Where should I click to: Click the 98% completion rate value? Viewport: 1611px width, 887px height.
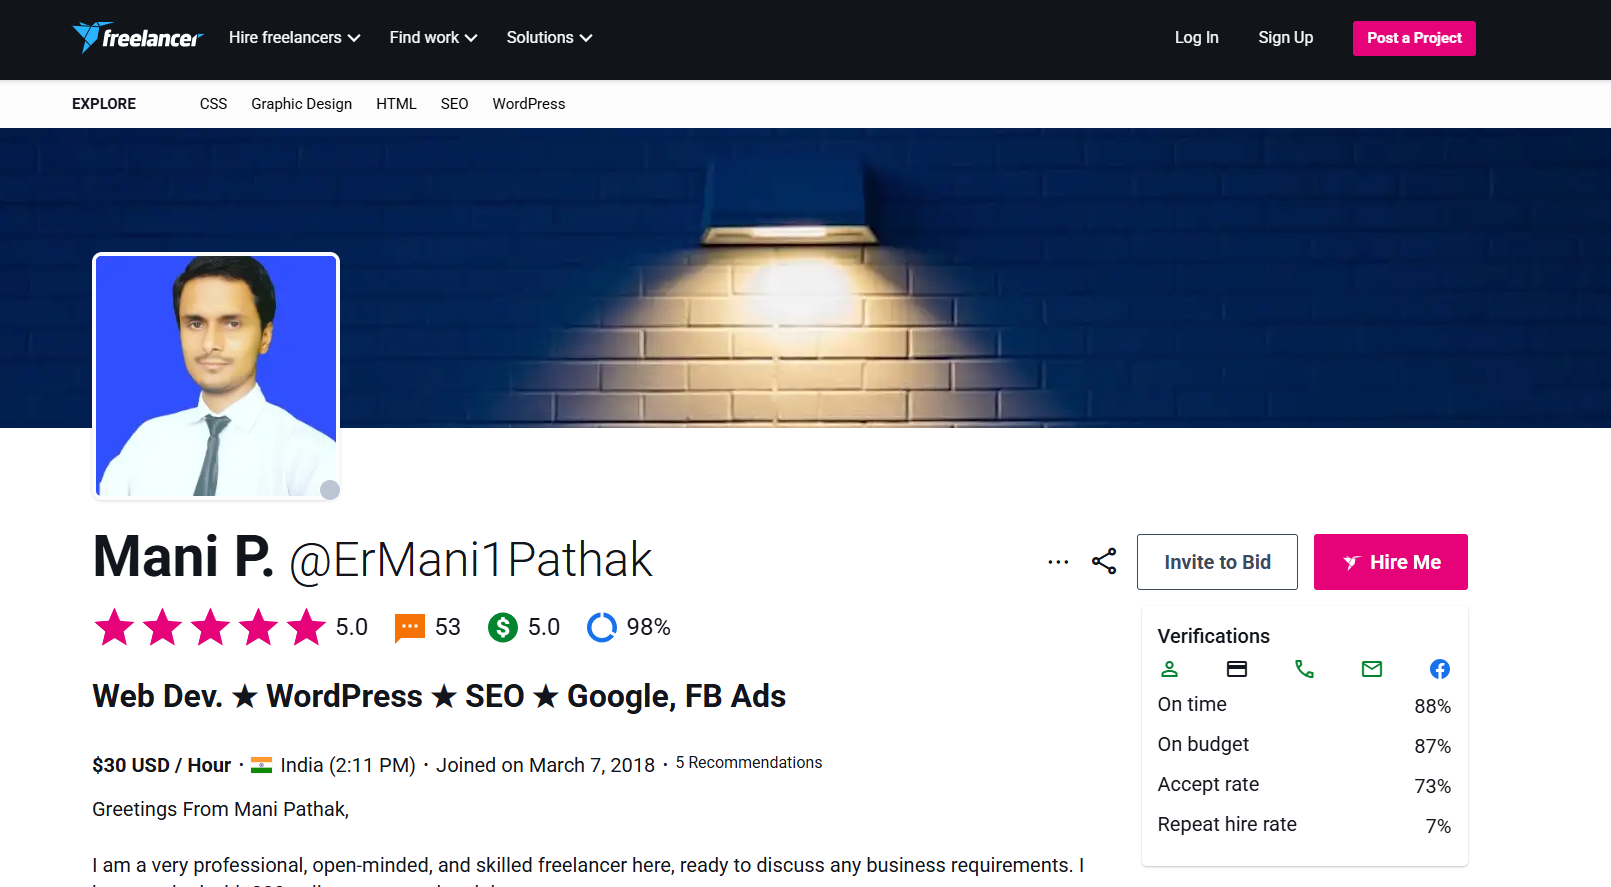[648, 627]
